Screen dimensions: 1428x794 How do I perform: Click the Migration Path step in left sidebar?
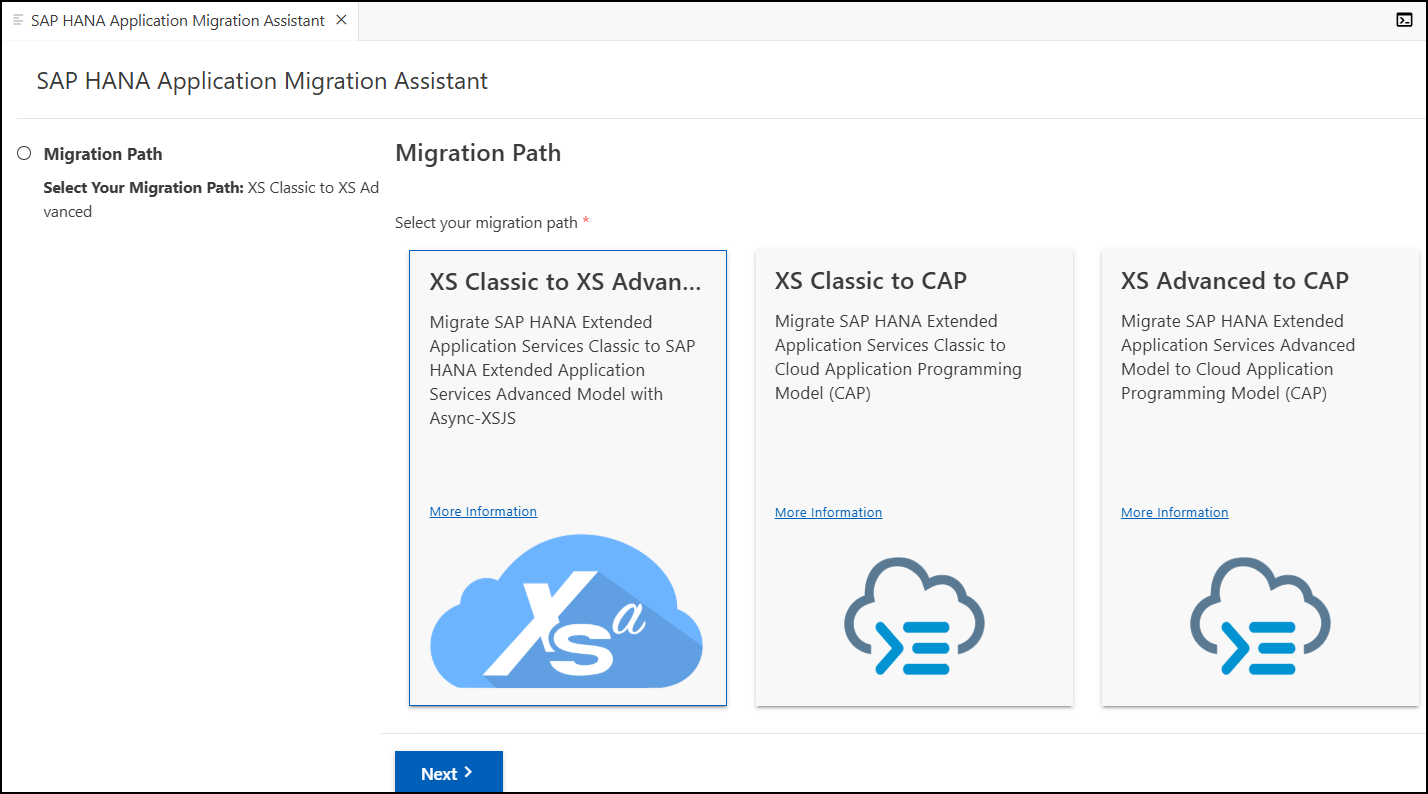coord(103,154)
